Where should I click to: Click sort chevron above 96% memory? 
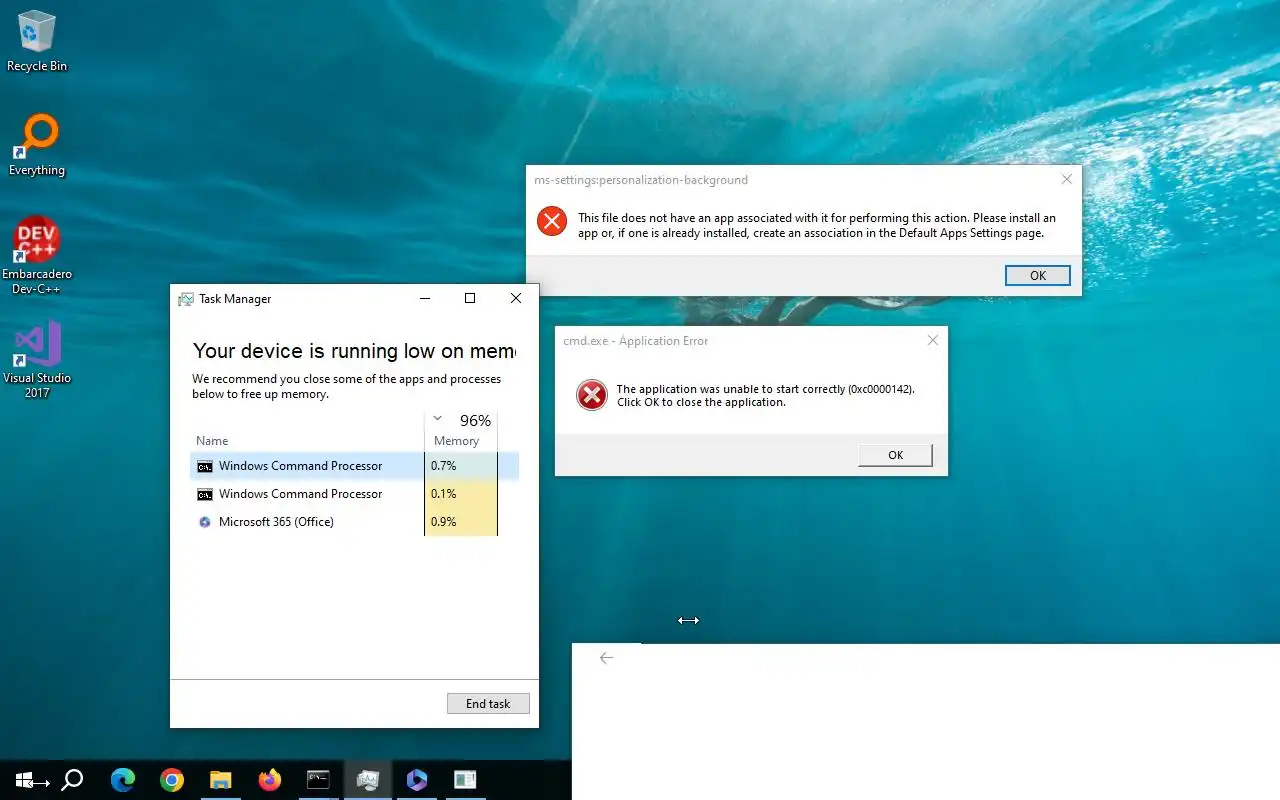click(x=437, y=419)
